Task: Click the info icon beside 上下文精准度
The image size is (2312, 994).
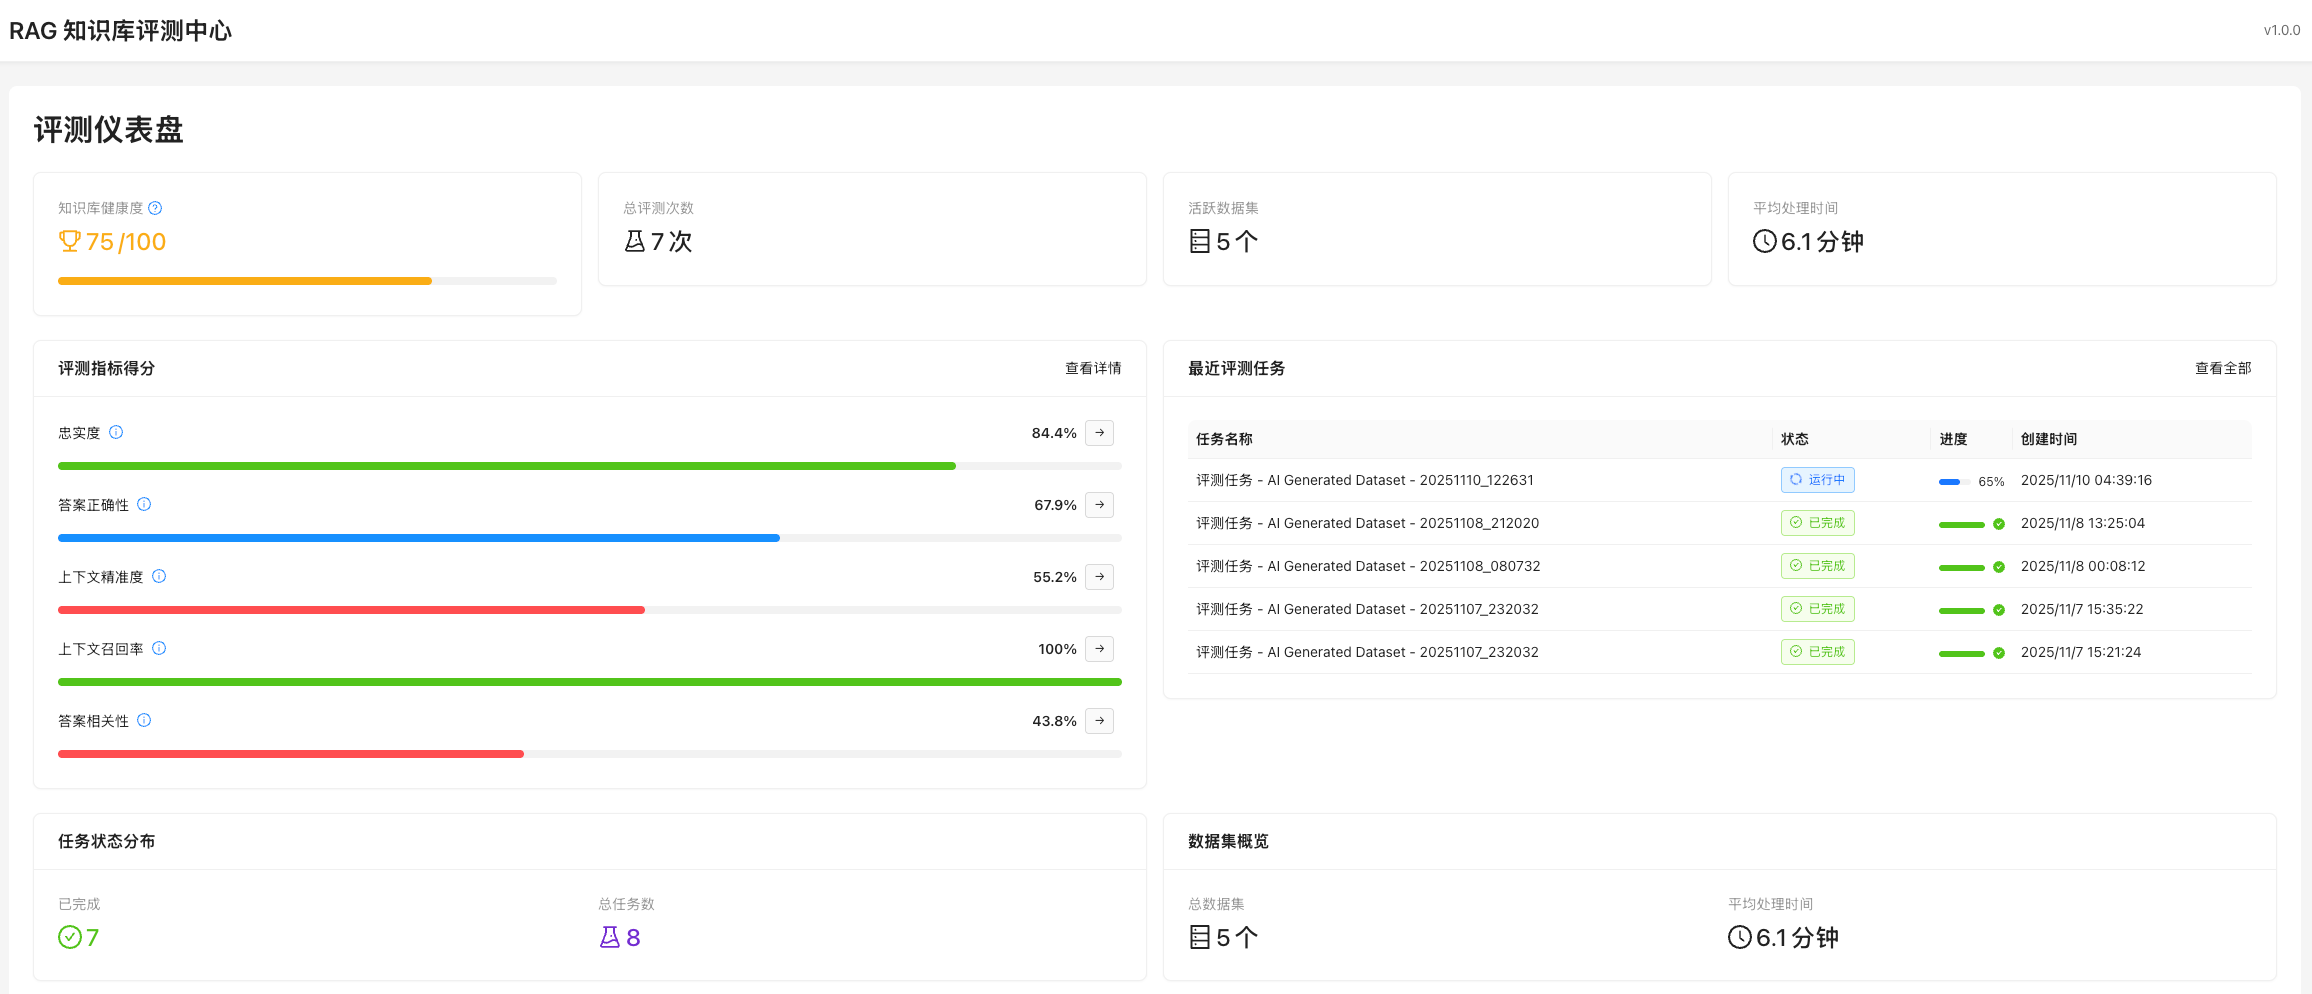Action: point(159,576)
